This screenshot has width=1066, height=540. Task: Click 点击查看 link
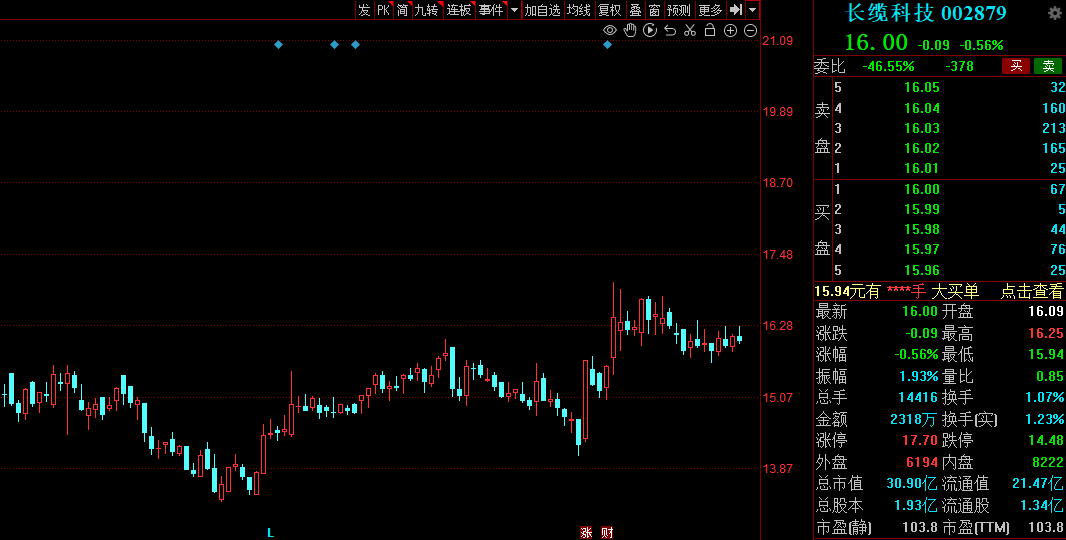coord(1031,292)
